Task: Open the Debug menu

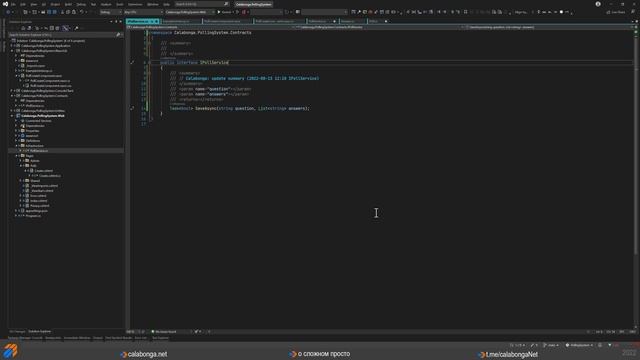Action: [81, 4]
